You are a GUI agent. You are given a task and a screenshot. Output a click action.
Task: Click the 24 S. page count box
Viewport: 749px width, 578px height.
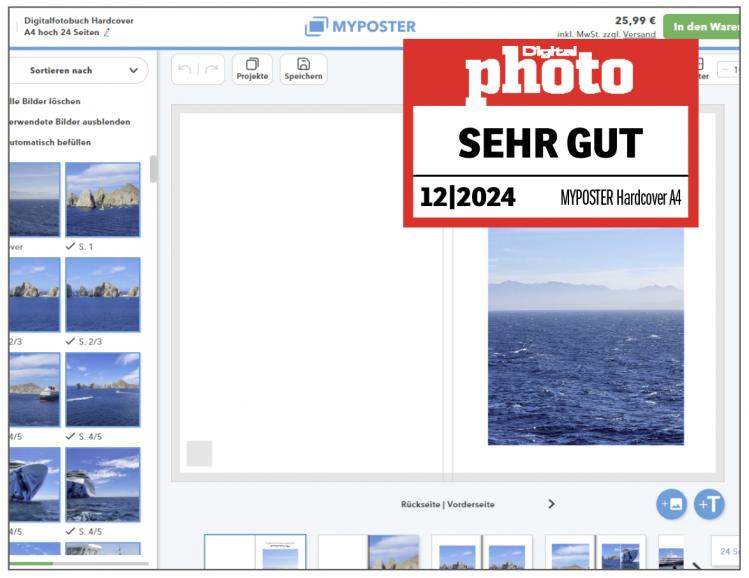point(726,551)
